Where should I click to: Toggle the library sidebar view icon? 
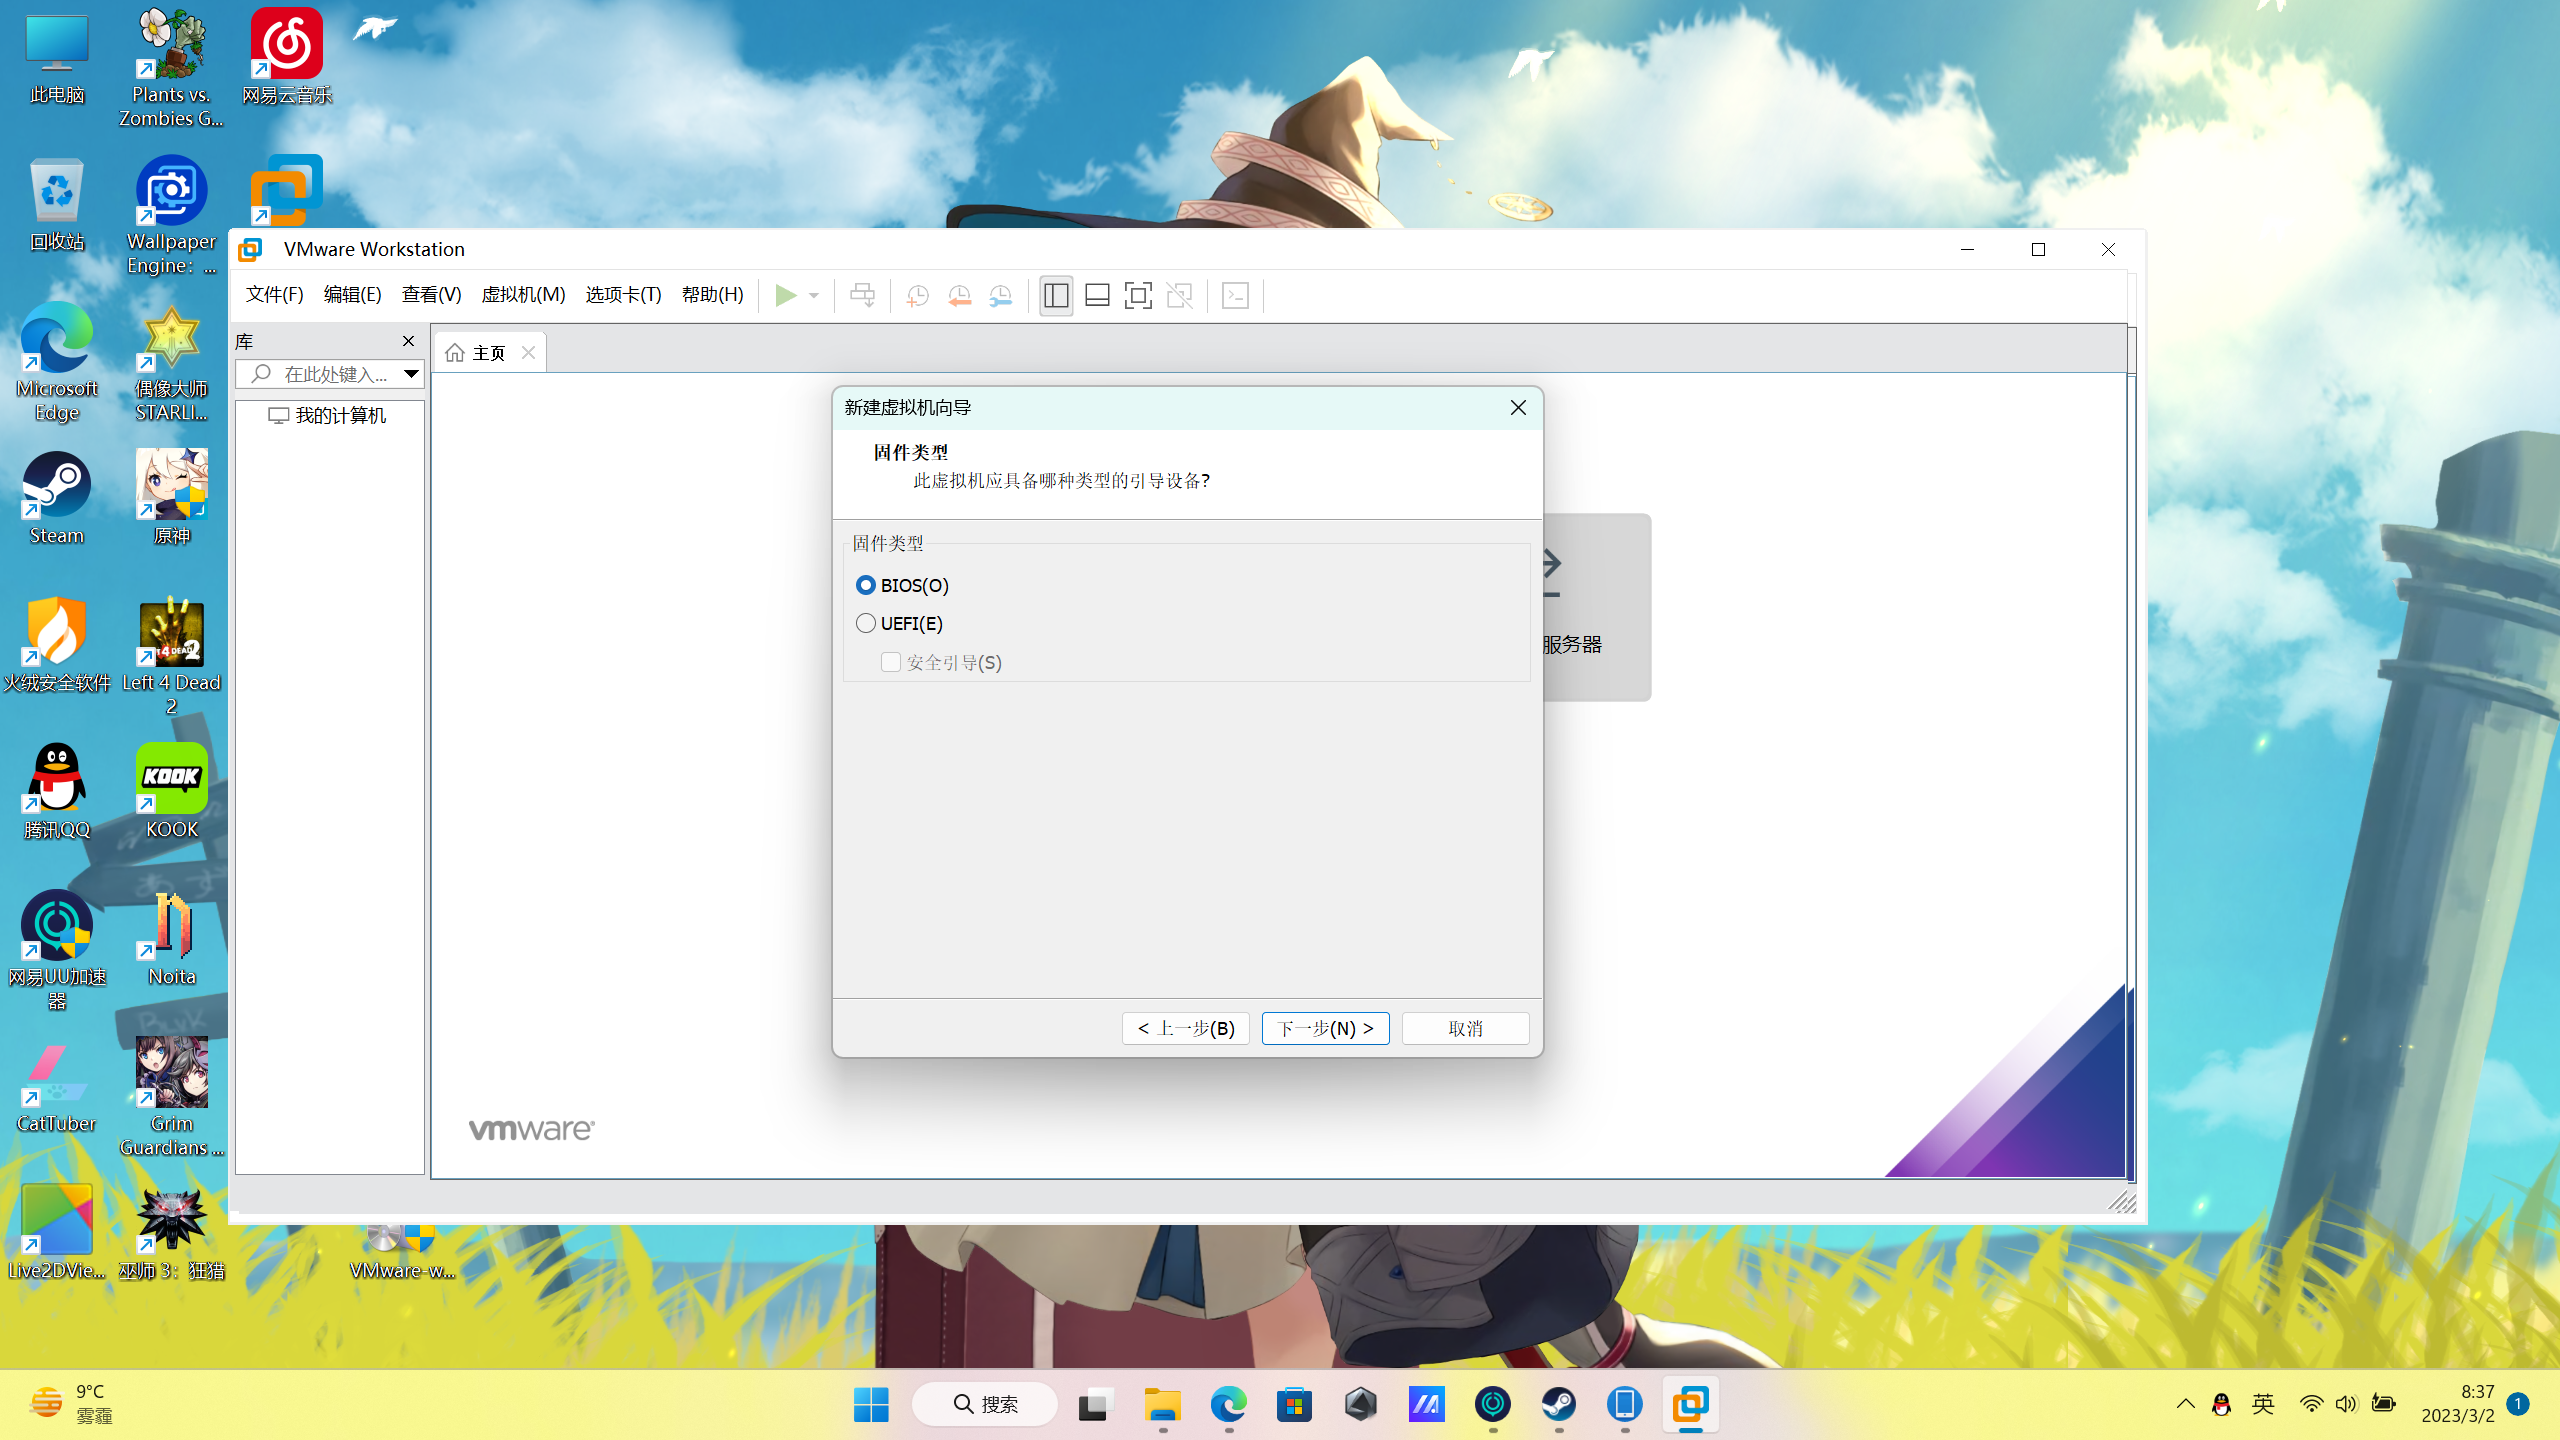click(1056, 295)
